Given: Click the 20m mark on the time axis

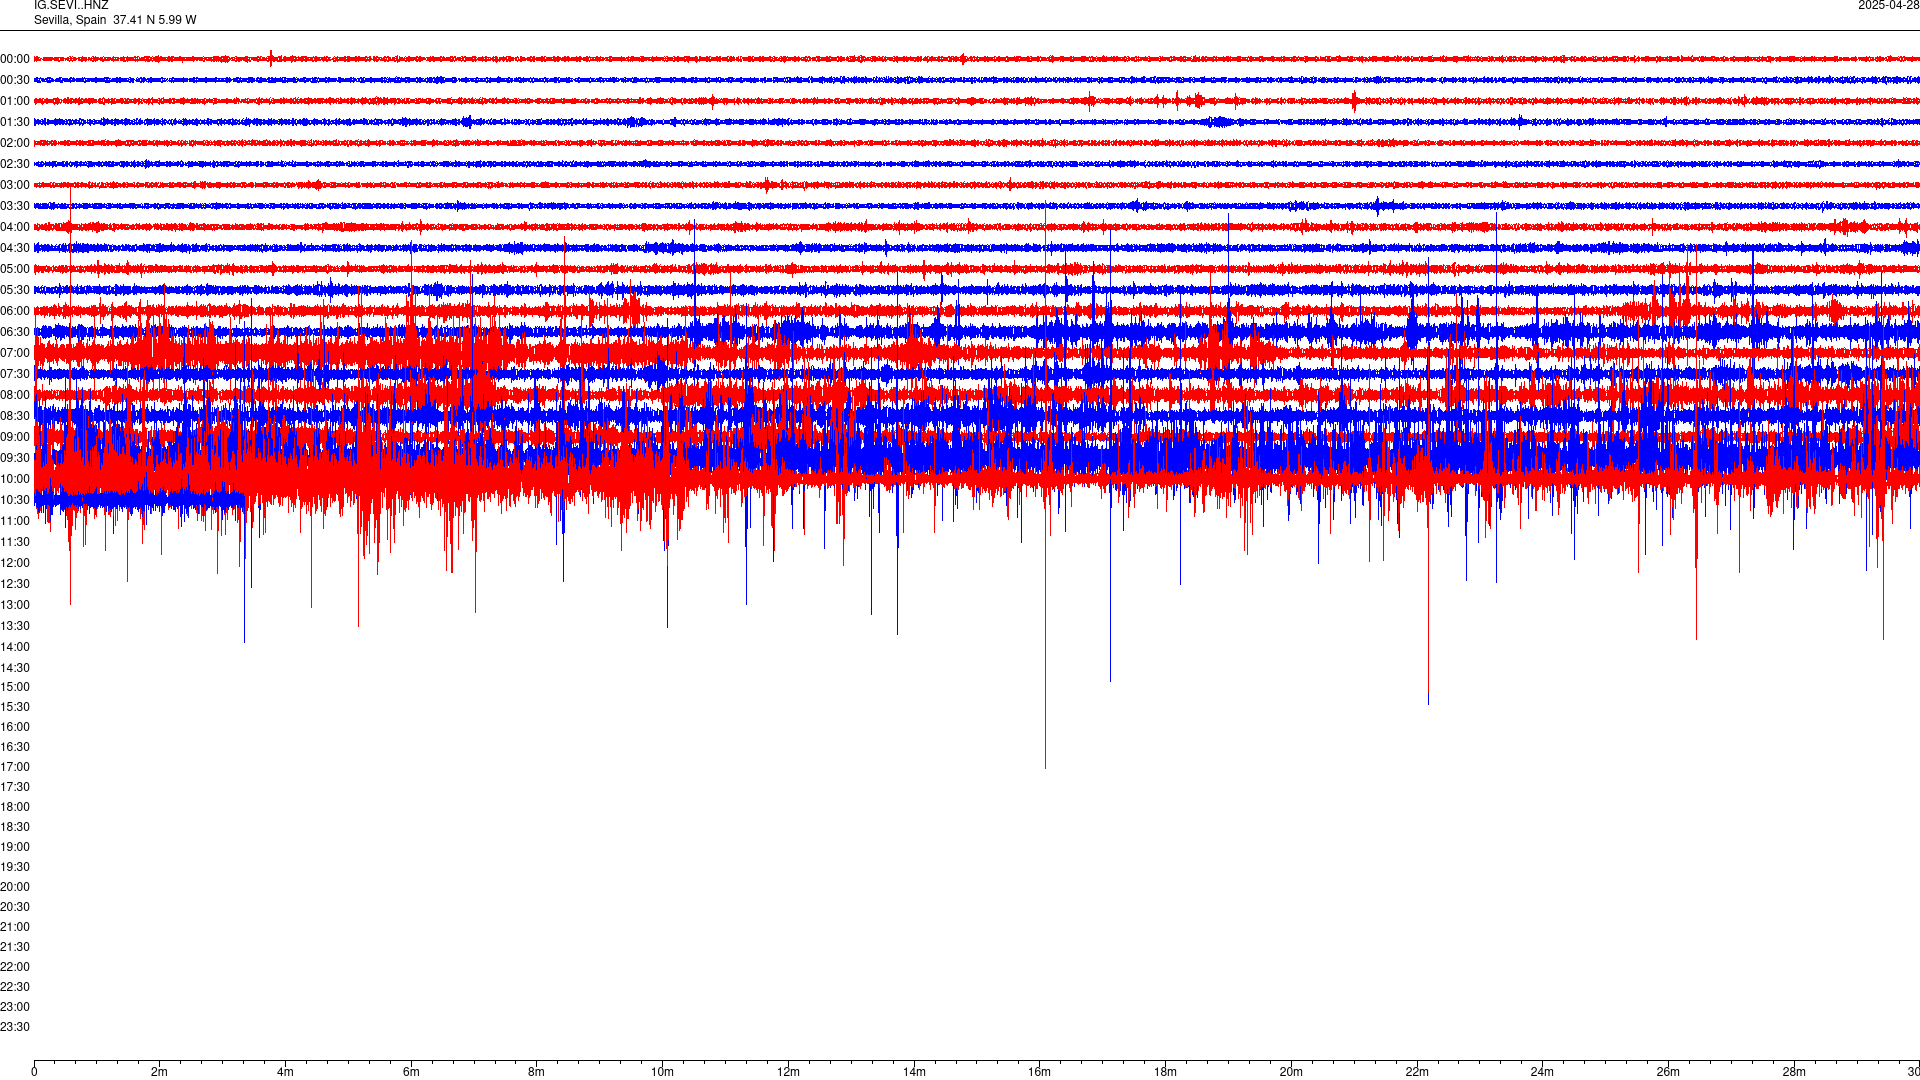Looking at the screenshot, I should (1291, 1072).
